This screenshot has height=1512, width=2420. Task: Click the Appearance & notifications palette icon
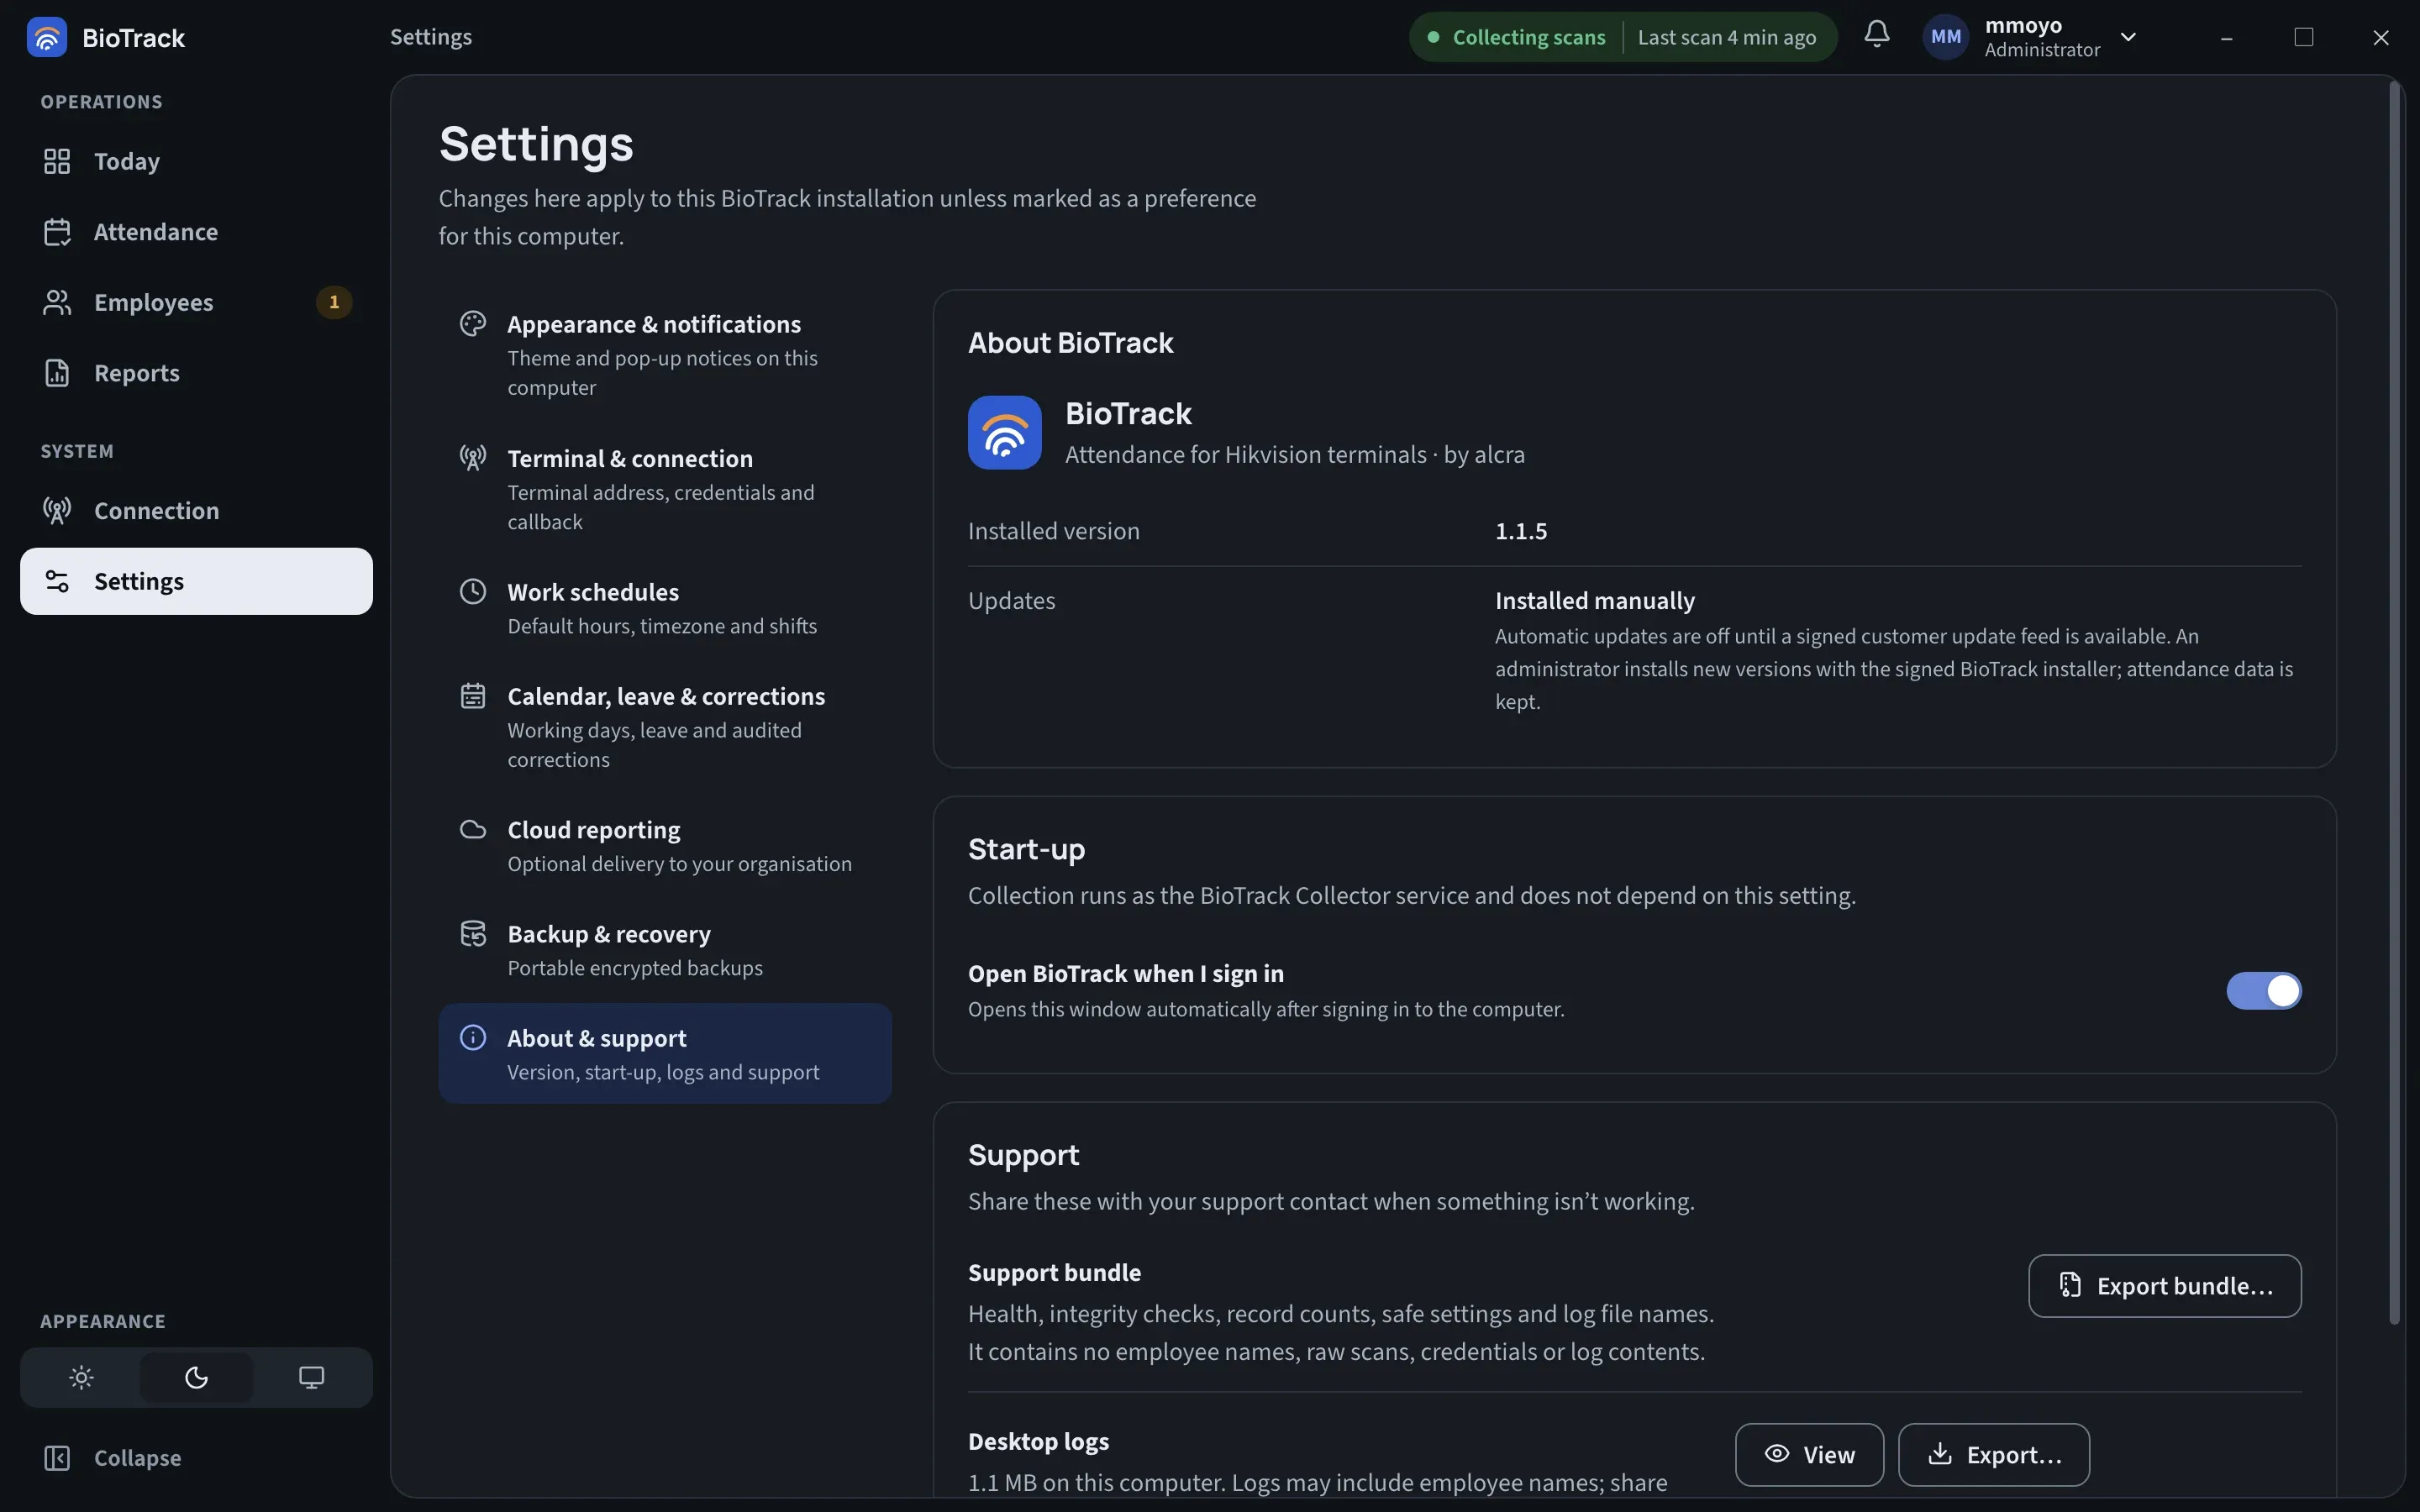[473, 324]
